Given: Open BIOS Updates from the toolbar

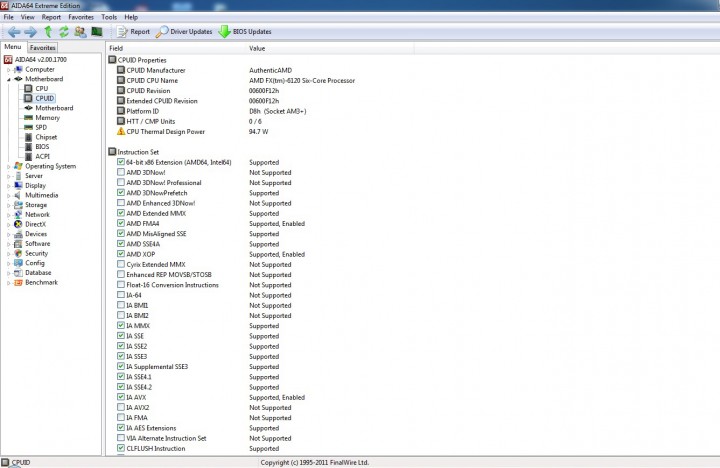Looking at the screenshot, I should point(245,32).
